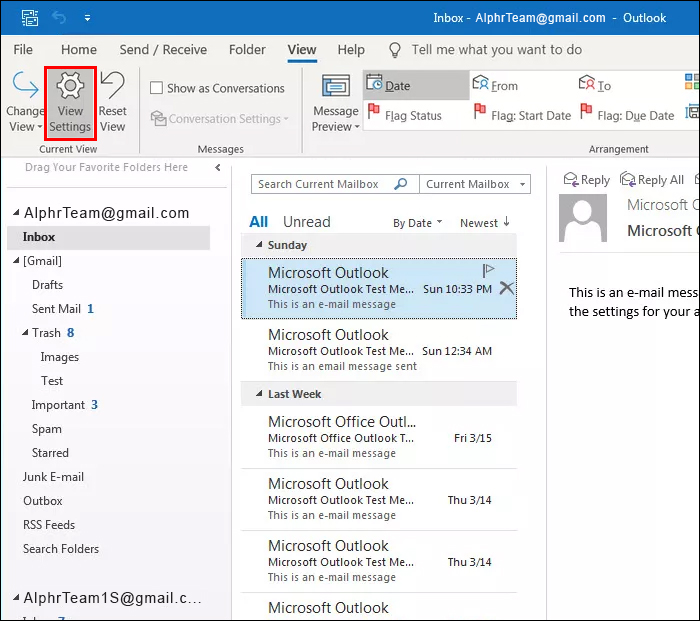Filter to Unread messages
Viewport: 700px width, 621px height.
coord(307,222)
